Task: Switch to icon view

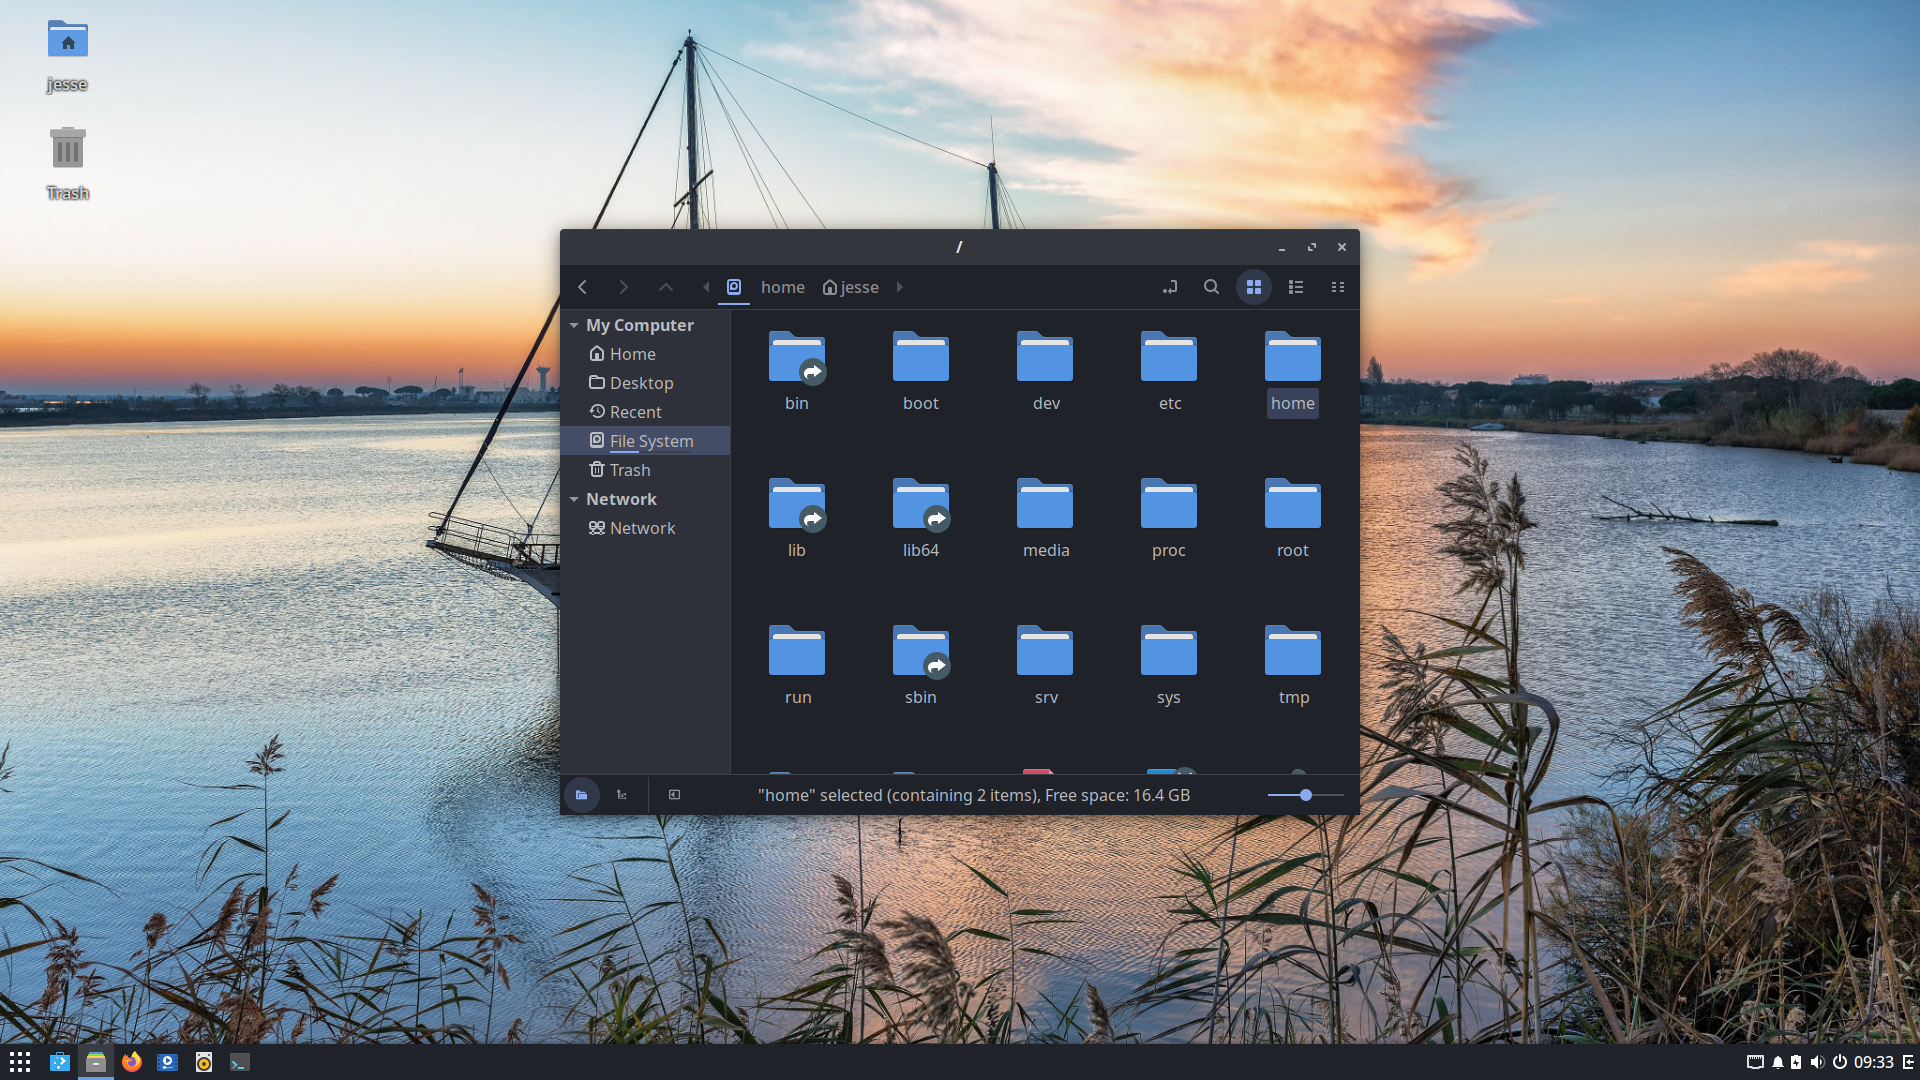Action: click(1254, 287)
